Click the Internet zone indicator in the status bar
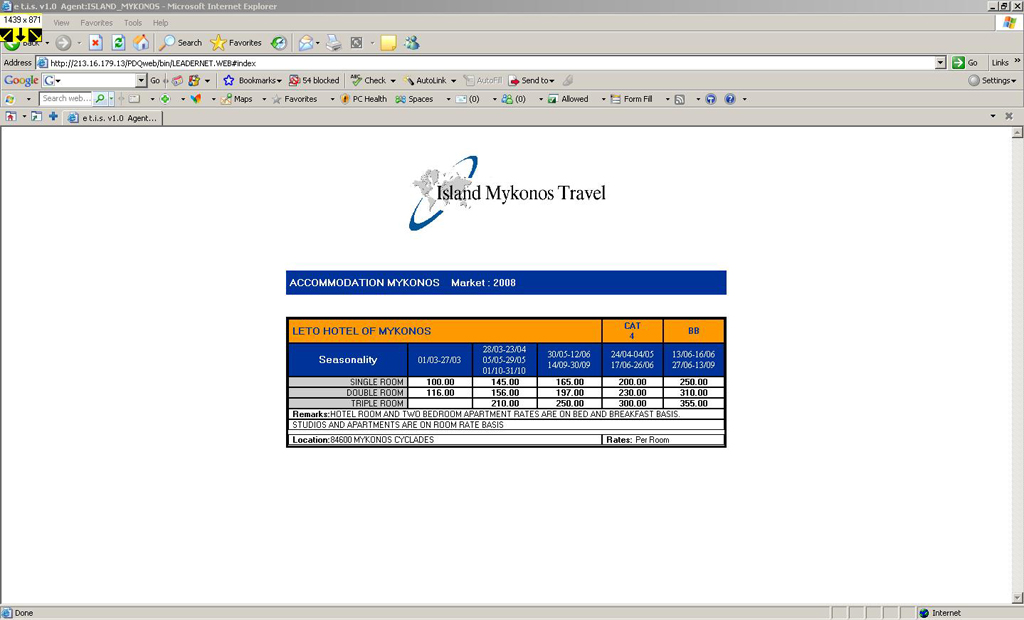The height and width of the screenshot is (620, 1024). tap(940, 613)
